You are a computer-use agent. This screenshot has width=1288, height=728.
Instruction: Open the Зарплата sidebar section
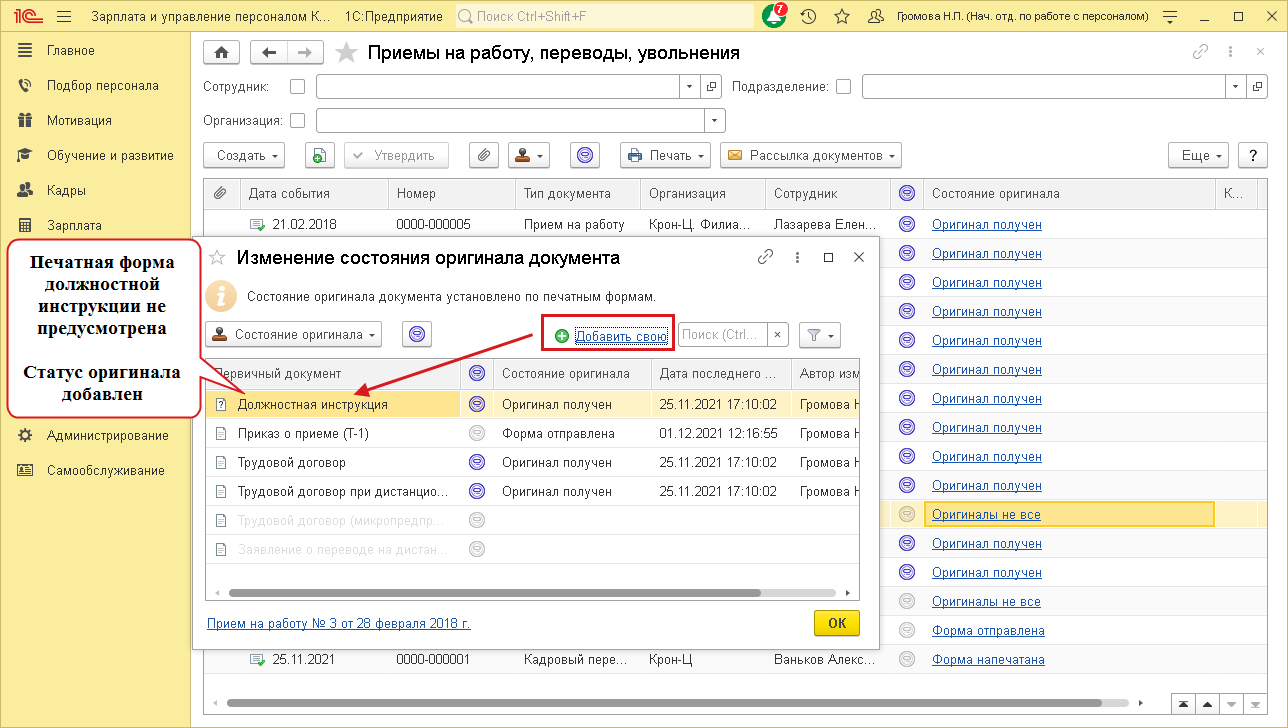[x=74, y=225]
